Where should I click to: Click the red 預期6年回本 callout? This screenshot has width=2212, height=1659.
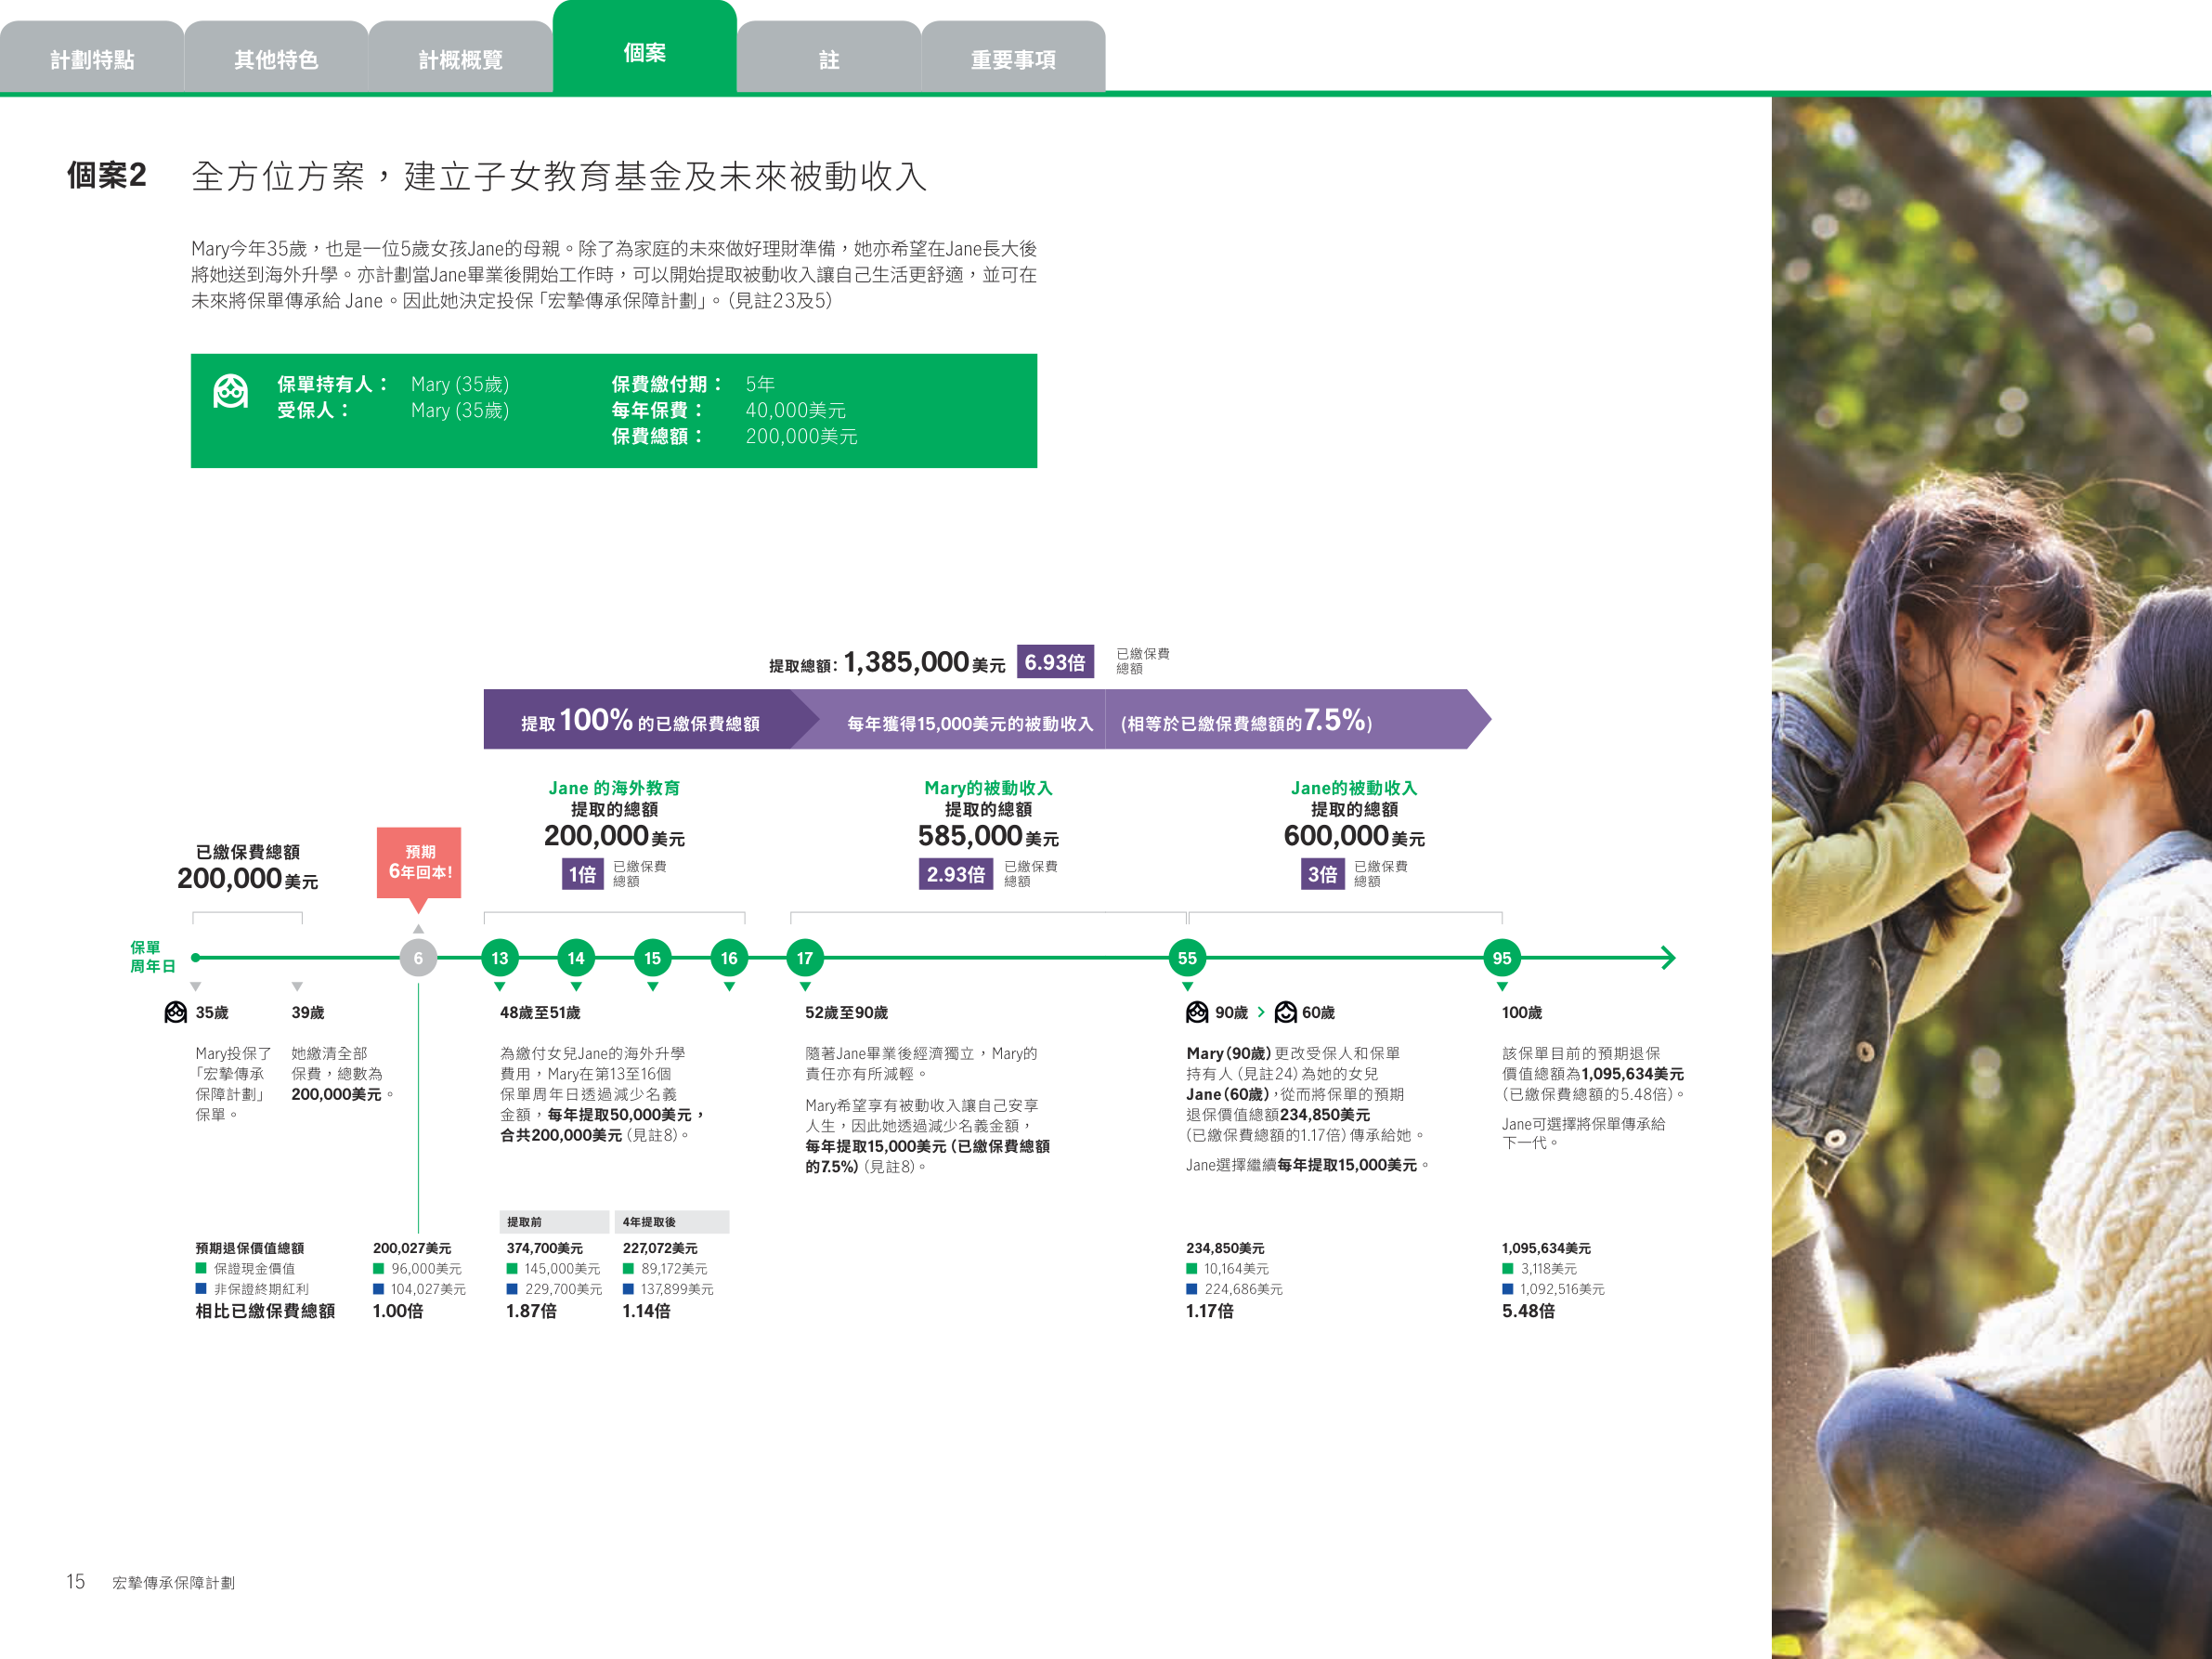pyautogui.click(x=419, y=862)
